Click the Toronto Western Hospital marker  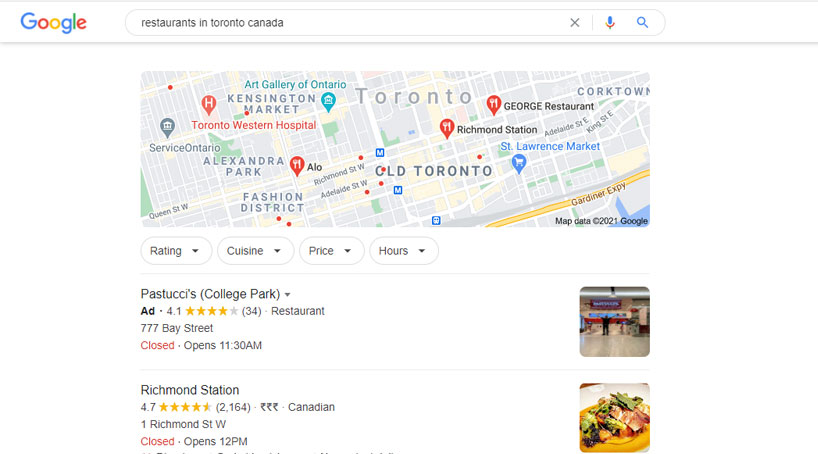pyautogui.click(x=209, y=105)
